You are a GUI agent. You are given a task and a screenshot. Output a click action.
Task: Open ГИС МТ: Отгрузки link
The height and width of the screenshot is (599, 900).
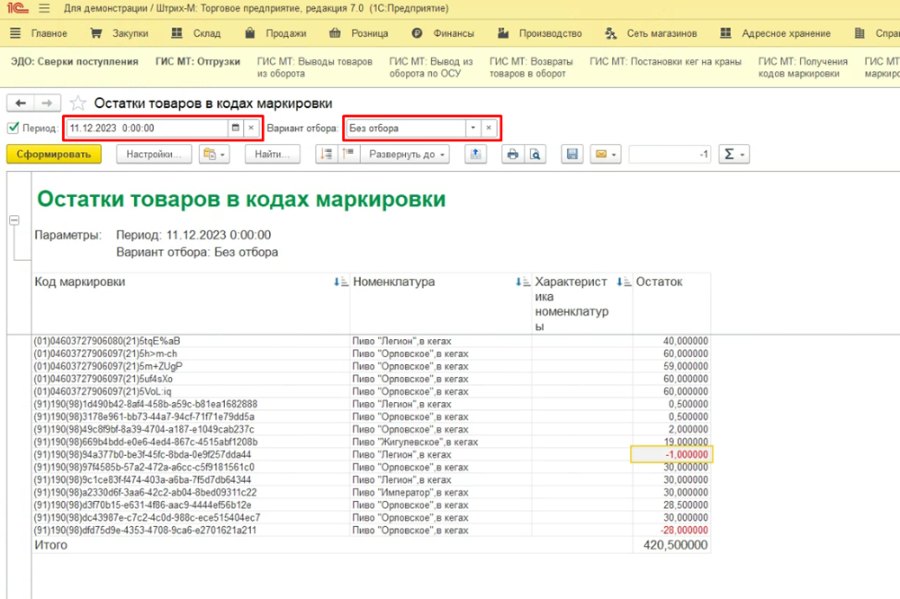click(x=198, y=61)
